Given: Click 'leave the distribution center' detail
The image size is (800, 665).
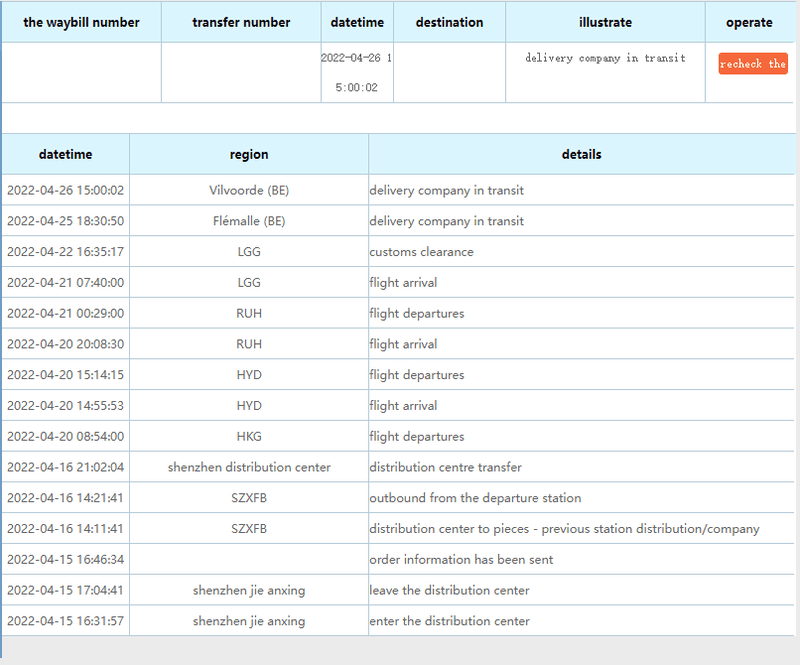Looking at the screenshot, I should point(449,590).
